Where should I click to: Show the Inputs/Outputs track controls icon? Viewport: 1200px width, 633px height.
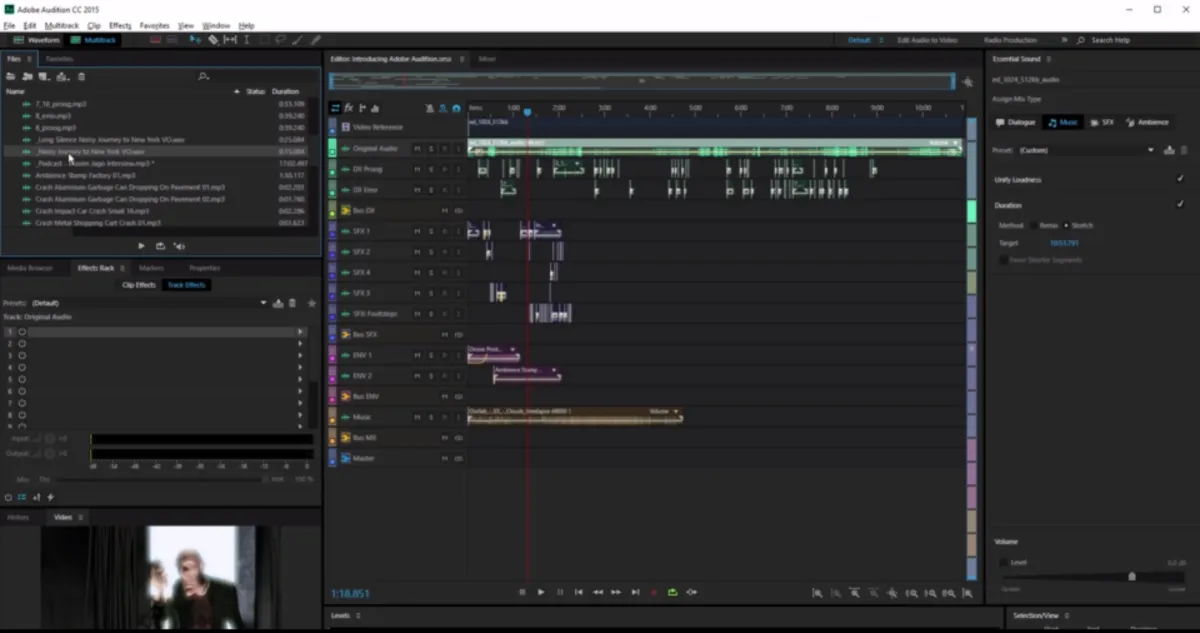click(x=334, y=108)
